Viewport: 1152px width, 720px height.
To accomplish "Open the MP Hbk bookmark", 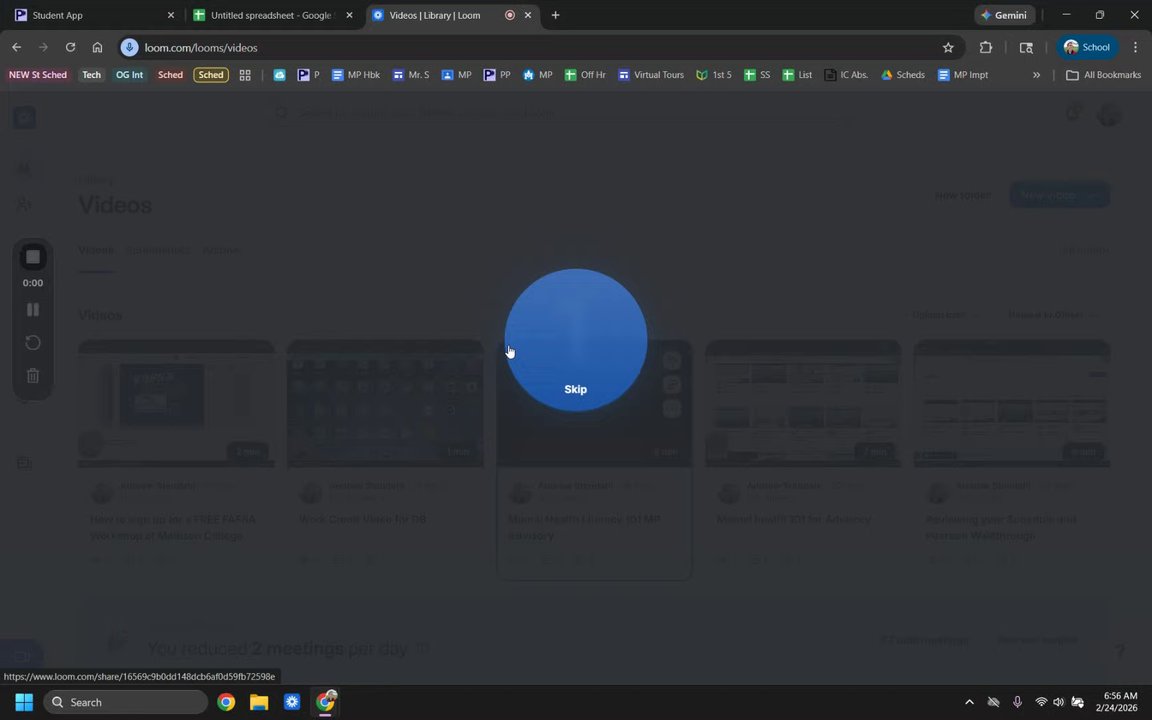I will coord(356,75).
